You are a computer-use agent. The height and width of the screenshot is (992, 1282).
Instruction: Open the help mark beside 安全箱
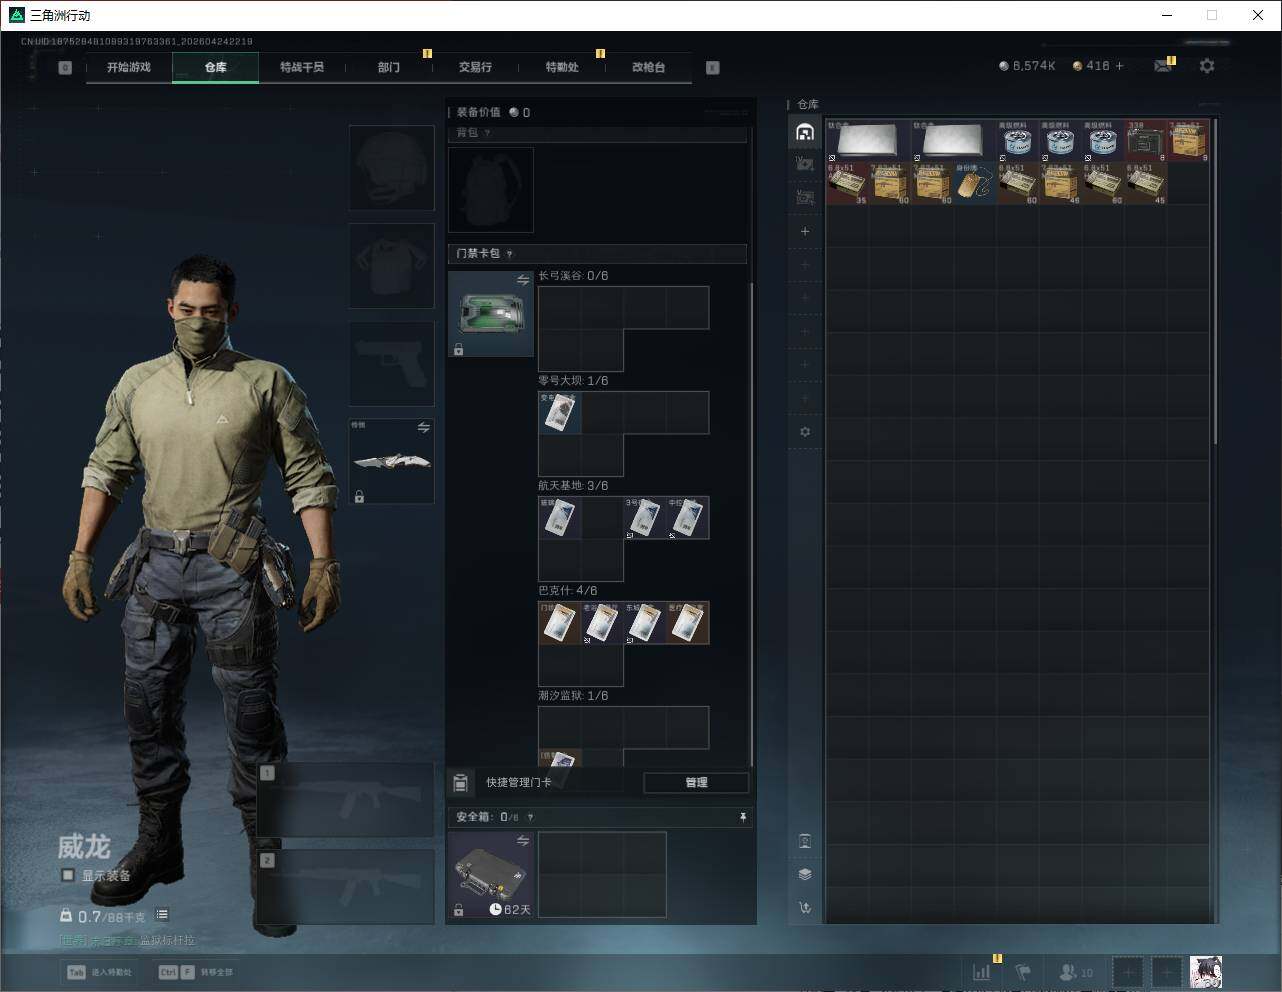tap(530, 817)
